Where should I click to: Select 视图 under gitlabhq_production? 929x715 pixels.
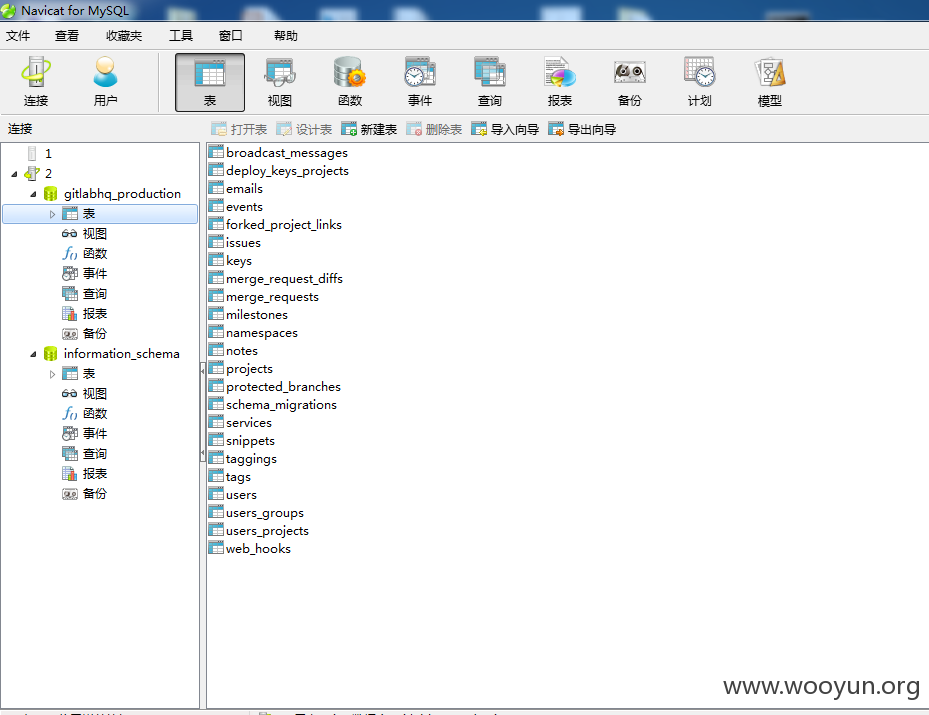84,233
